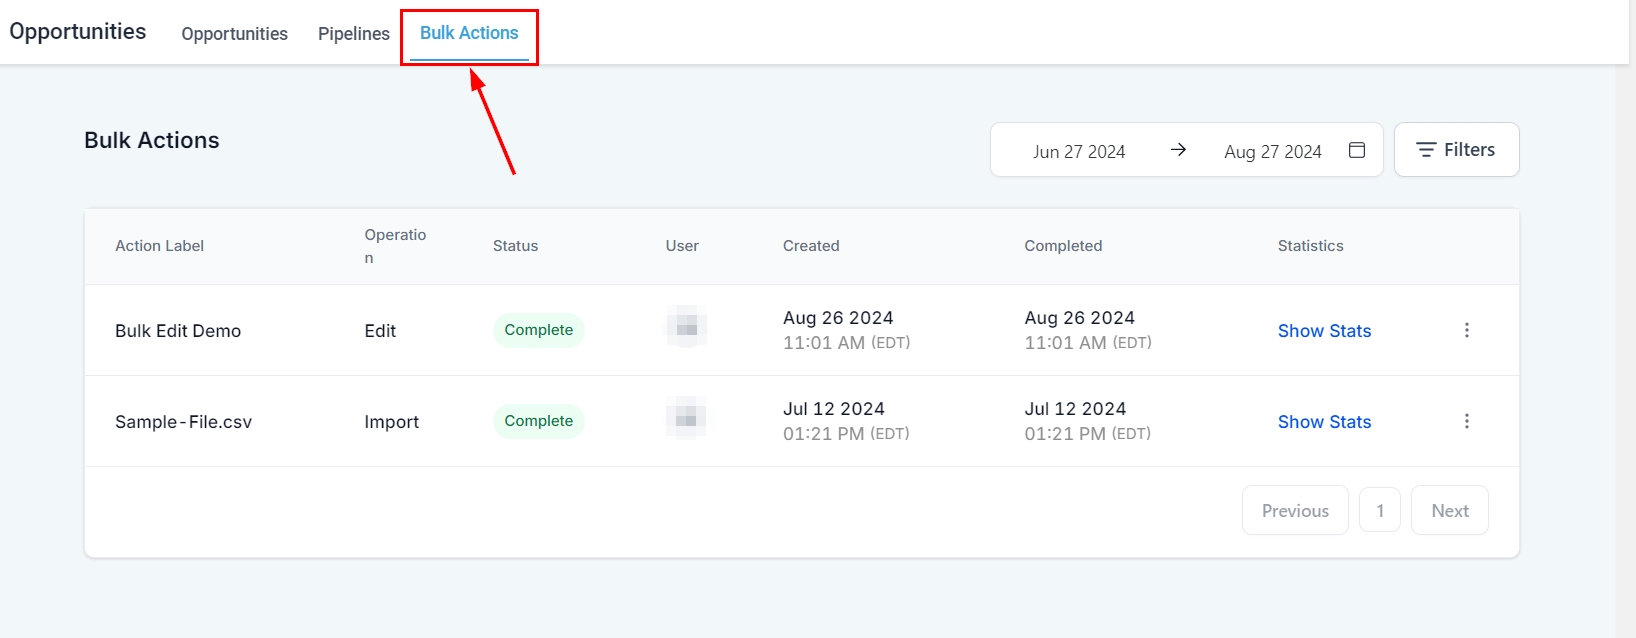Image resolution: width=1636 pixels, height=638 pixels.
Task: Click the Bulk Edit Demo action label
Action: tap(178, 331)
